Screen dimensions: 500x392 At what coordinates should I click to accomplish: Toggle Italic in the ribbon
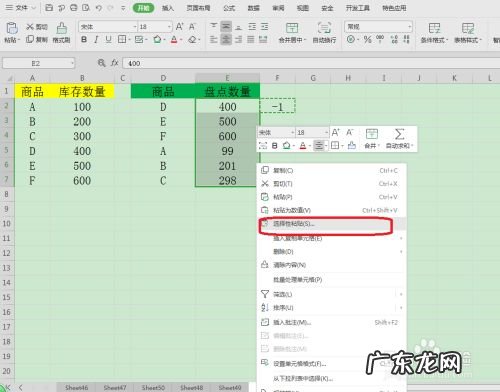[96, 40]
